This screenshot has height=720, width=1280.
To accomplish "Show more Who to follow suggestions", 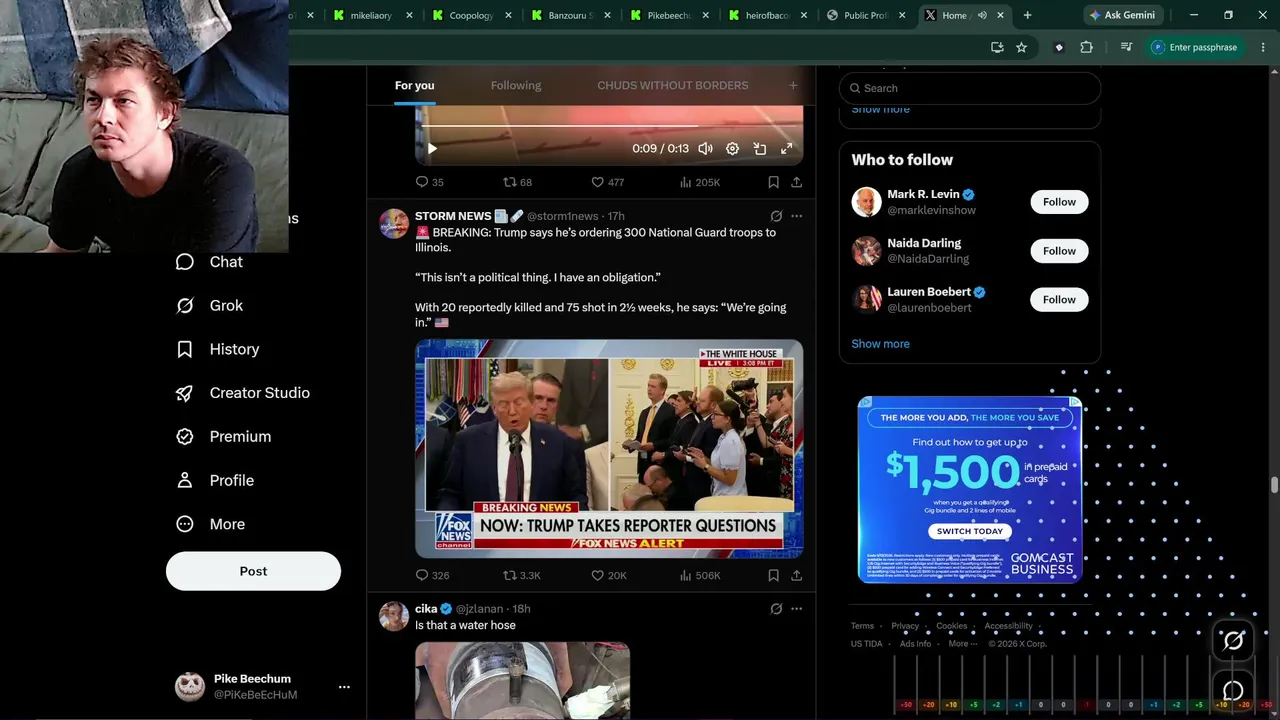I will click(880, 344).
